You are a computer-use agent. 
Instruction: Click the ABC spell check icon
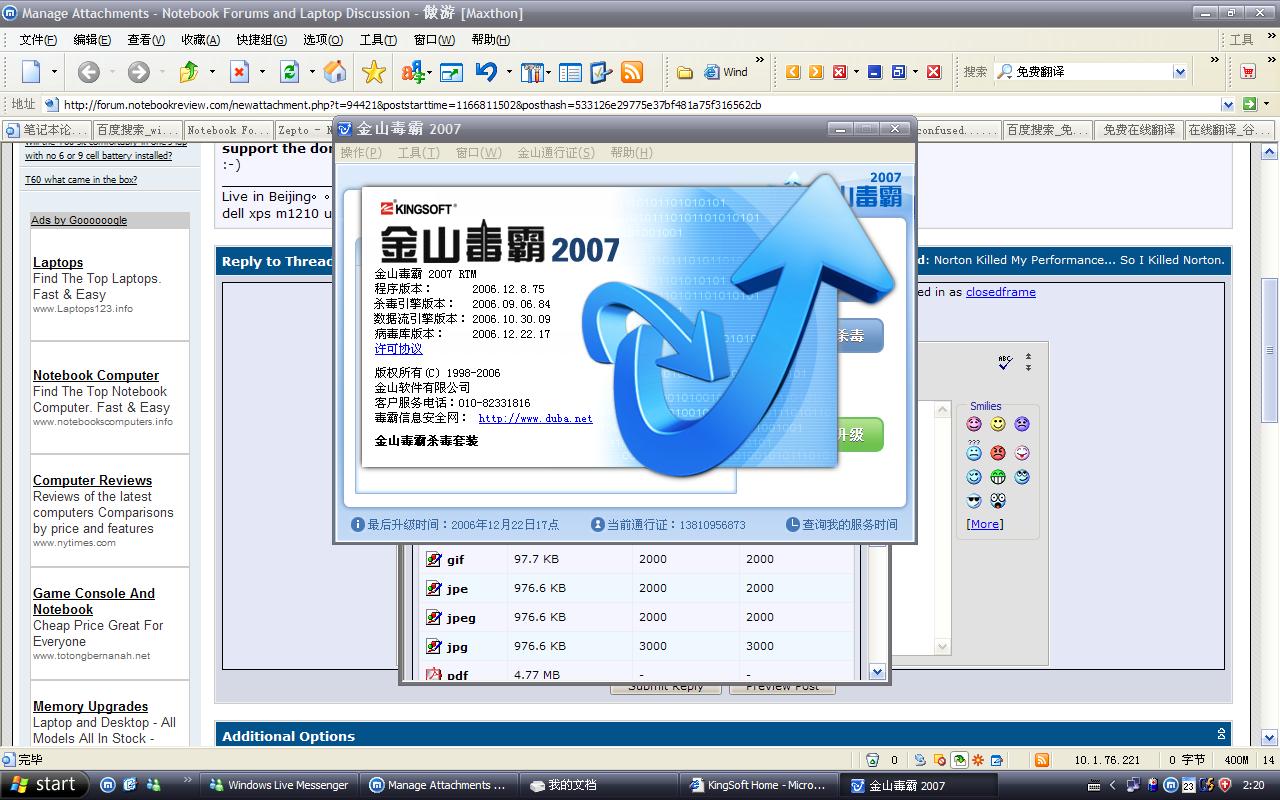point(1005,362)
